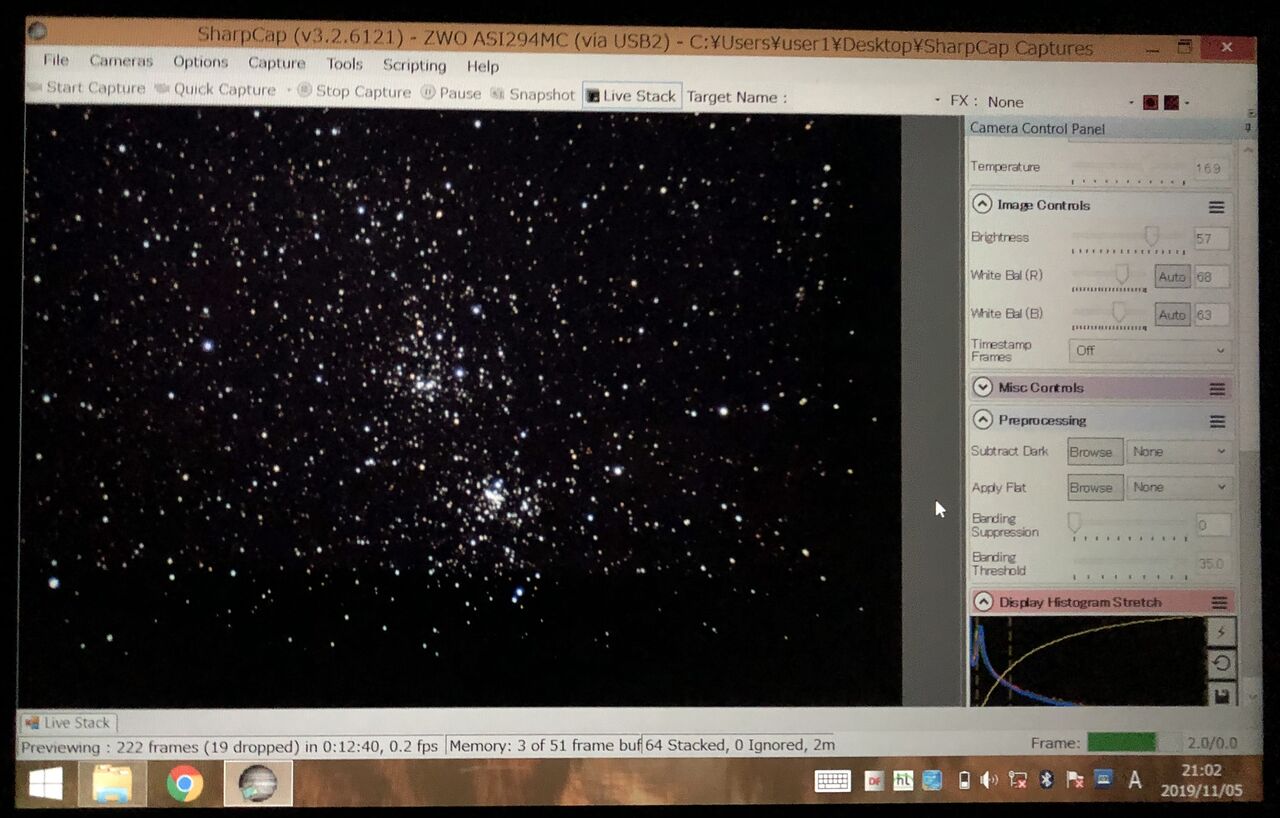Adjust the White Bal (R) slider
This screenshot has height=818, width=1280.
[x=1110, y=276]
